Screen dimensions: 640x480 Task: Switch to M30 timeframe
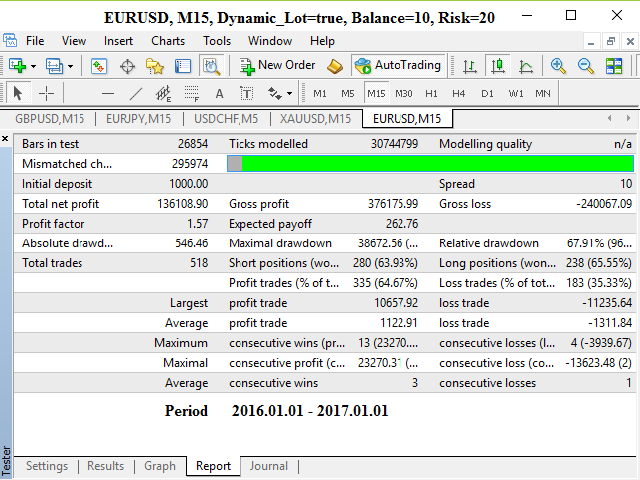404,94
